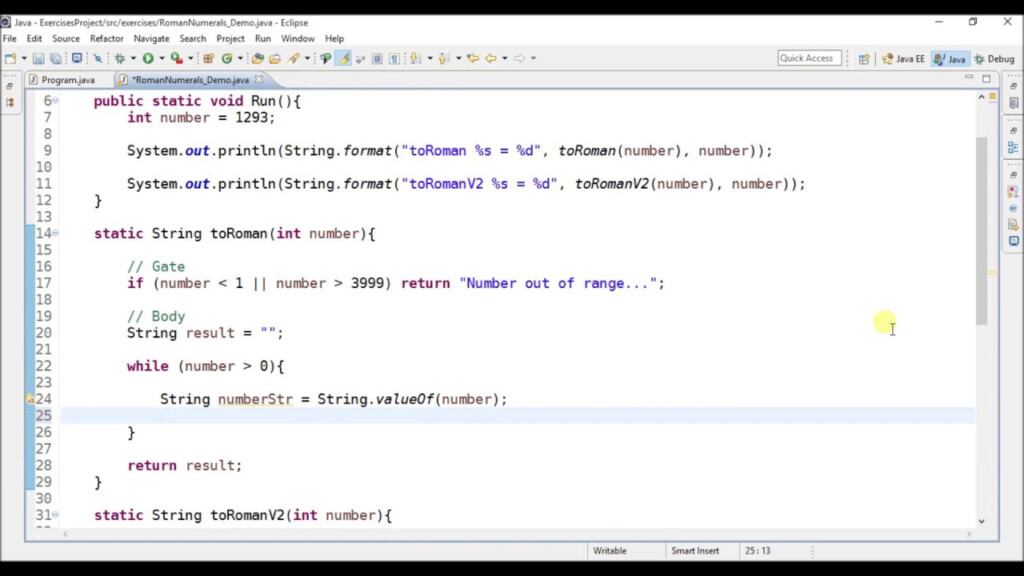Screen dimensions: 1024x576
Task: Open the File menu
Action: point(10,39)
